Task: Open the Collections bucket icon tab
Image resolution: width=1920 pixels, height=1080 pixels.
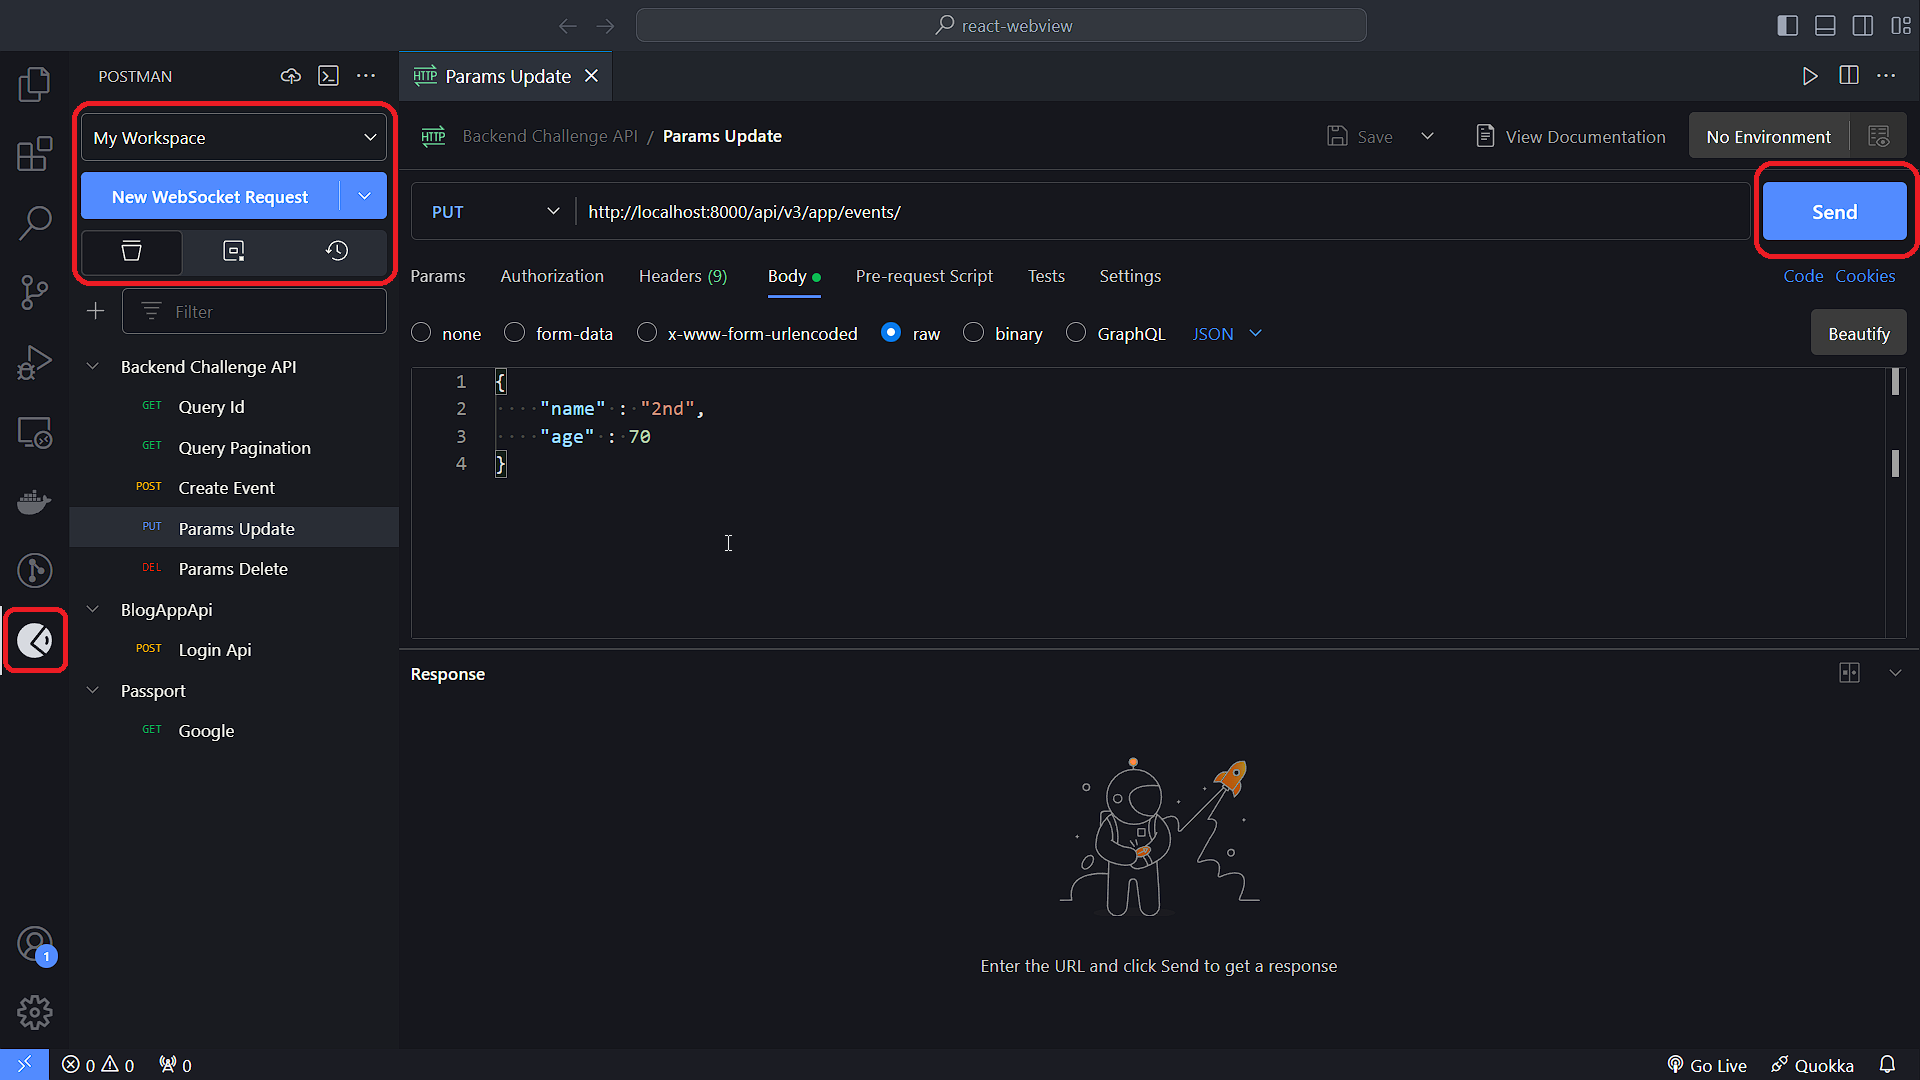Action: click(131, 251)
